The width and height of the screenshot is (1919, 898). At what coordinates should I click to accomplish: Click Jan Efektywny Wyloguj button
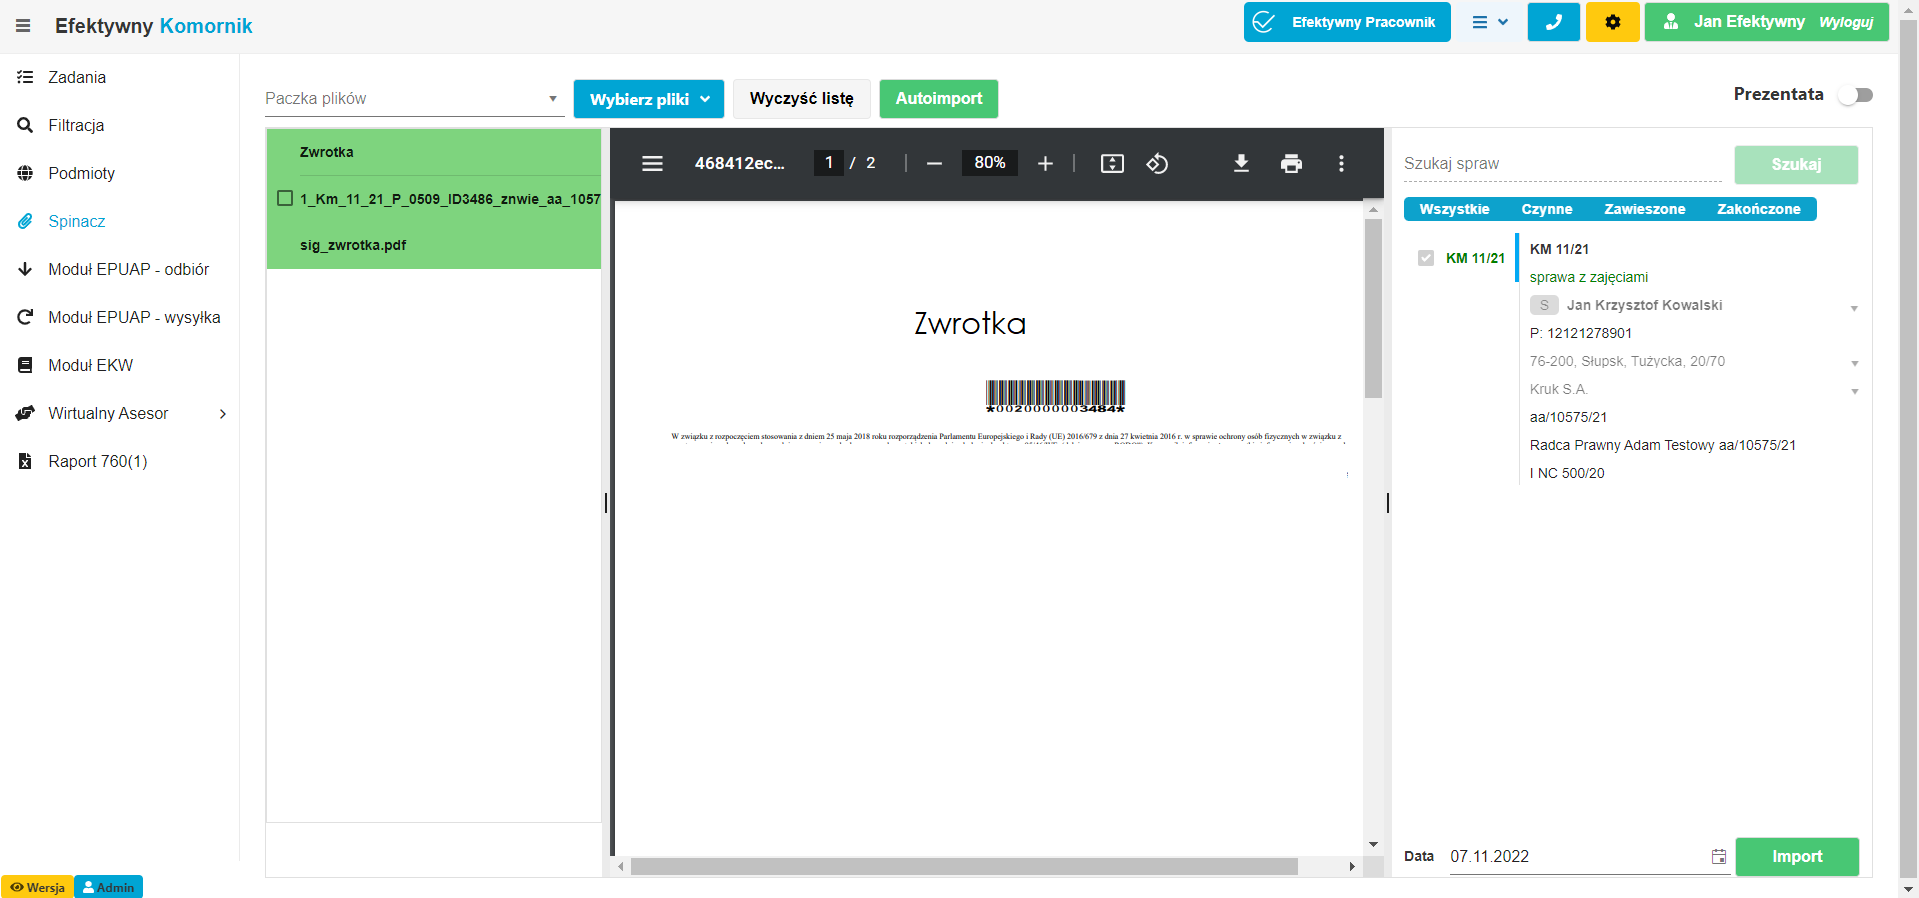pos(1766,22)
